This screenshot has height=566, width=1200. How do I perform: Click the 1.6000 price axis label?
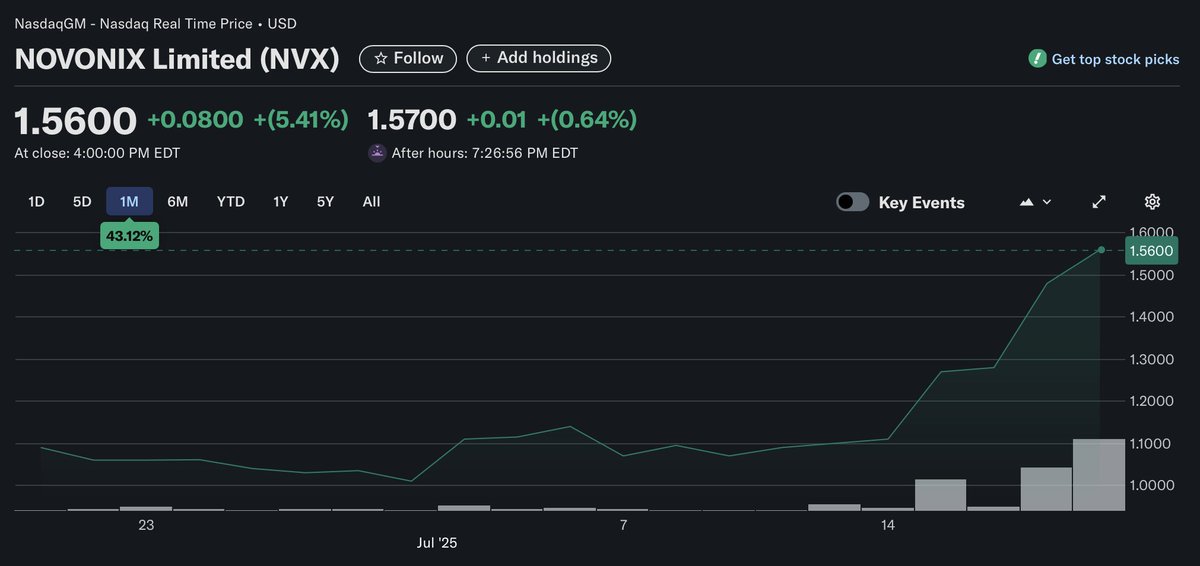(x=1153, y=232)
